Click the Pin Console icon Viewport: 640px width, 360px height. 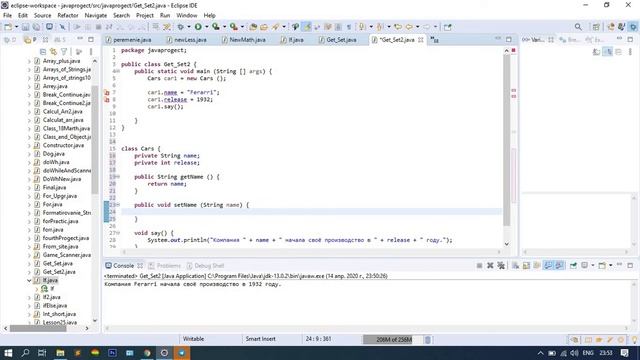click(573, 266)
